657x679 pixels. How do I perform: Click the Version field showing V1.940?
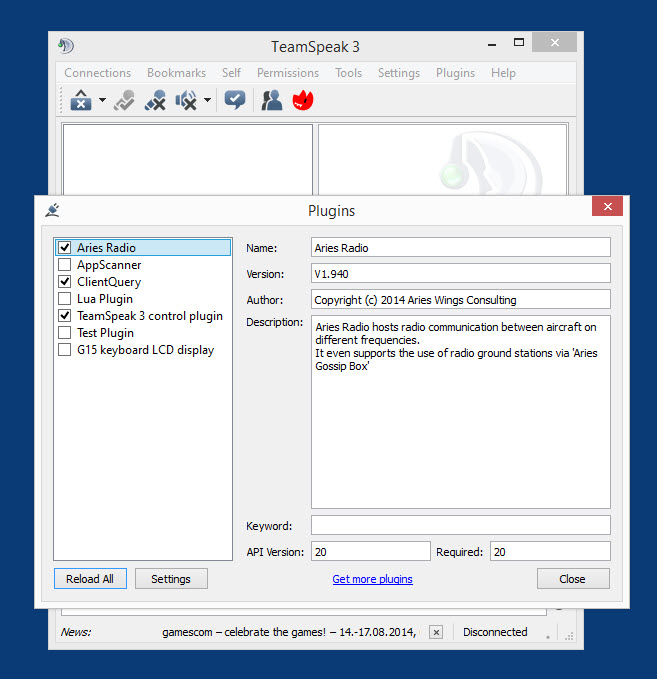tap(461, 273)
